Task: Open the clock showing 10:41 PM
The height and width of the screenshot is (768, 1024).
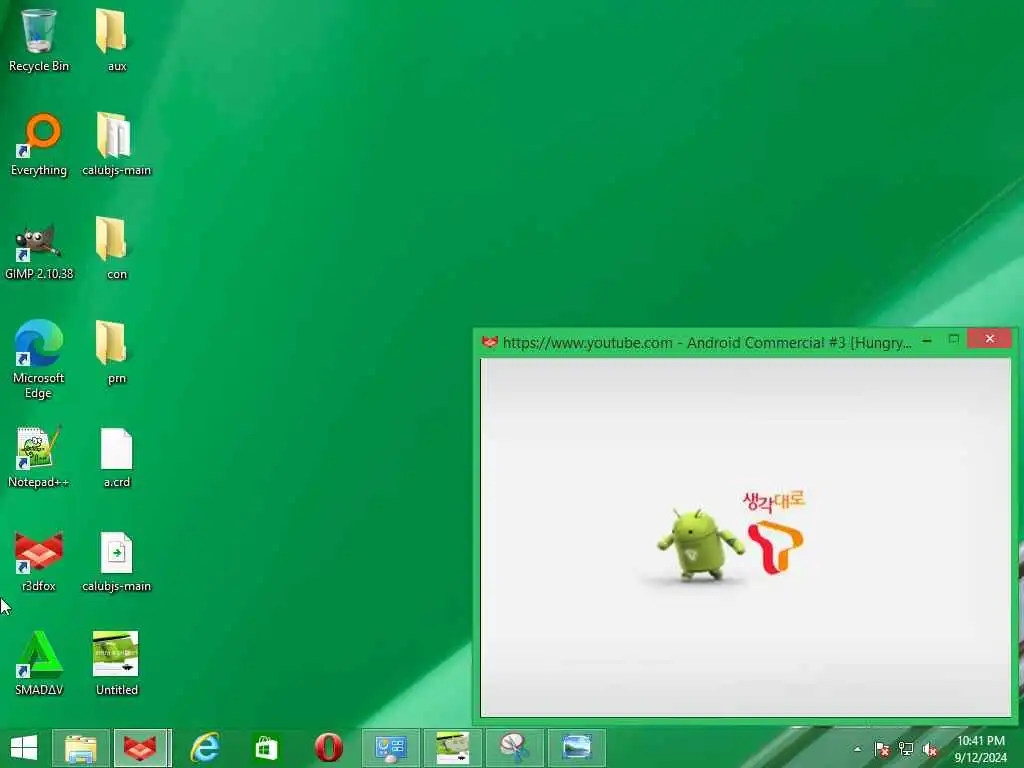Action: (x=980, y=748)
